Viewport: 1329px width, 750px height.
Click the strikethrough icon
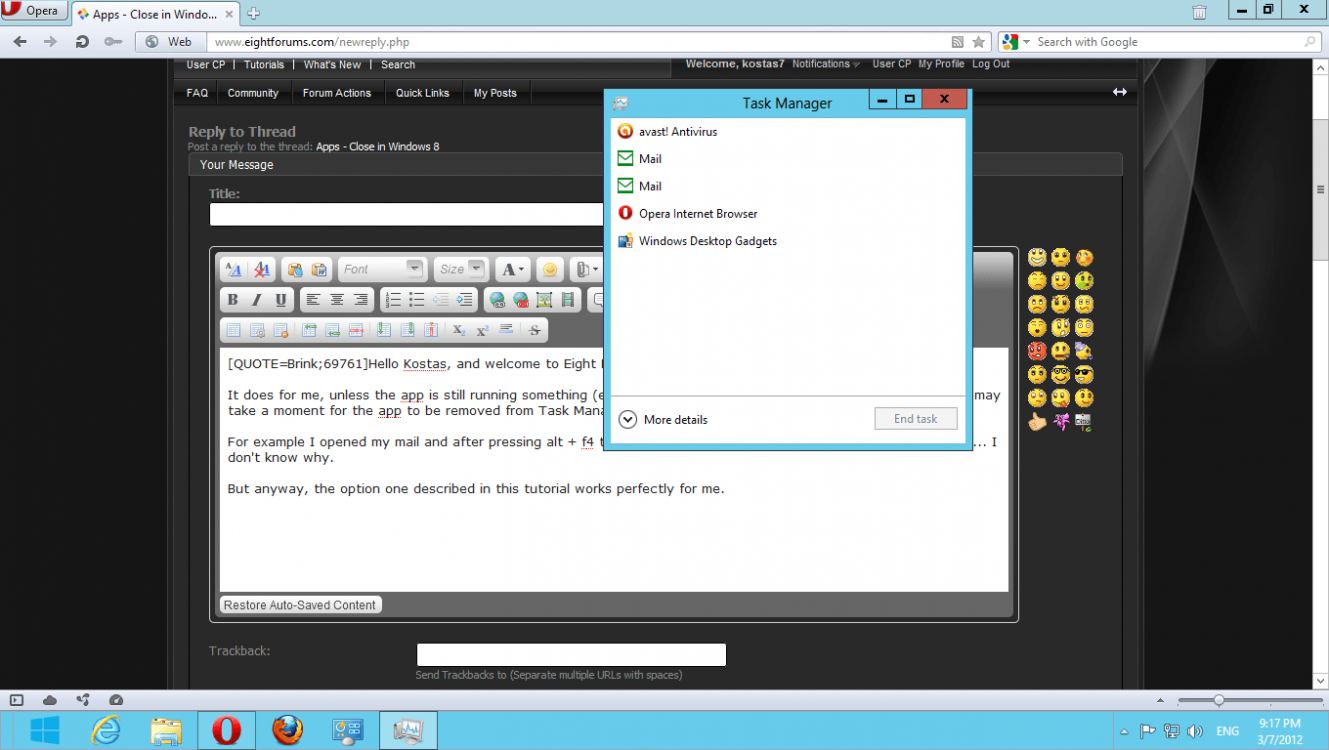(534, 330)
